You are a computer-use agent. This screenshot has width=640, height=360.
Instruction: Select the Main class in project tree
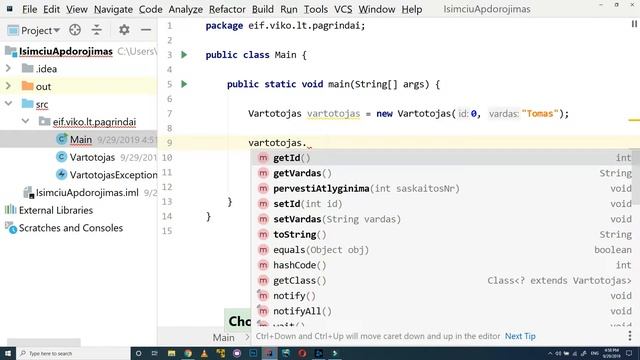pyautogui.click(x=81, y=140)
